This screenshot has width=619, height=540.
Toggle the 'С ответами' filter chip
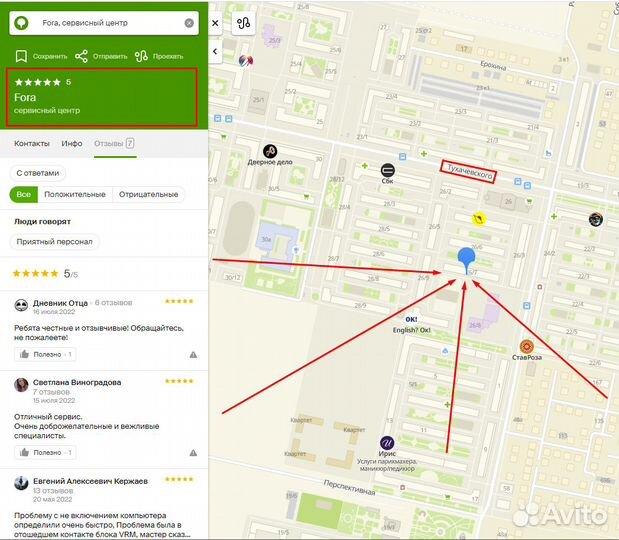click(x=37, y=172)
